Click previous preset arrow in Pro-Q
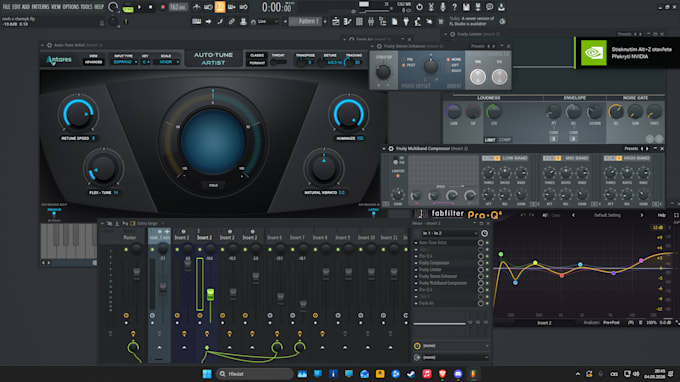The height and width of the screenshot is (382, 680). (573, 215)
